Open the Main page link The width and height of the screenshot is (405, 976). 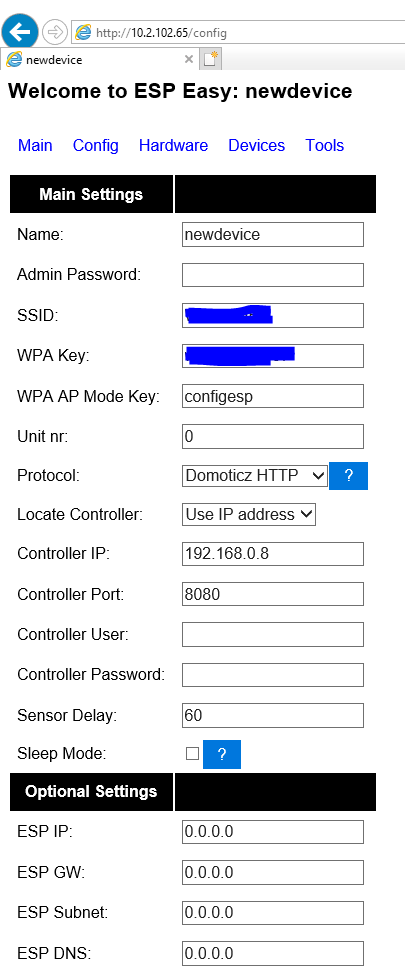[35, 146]
